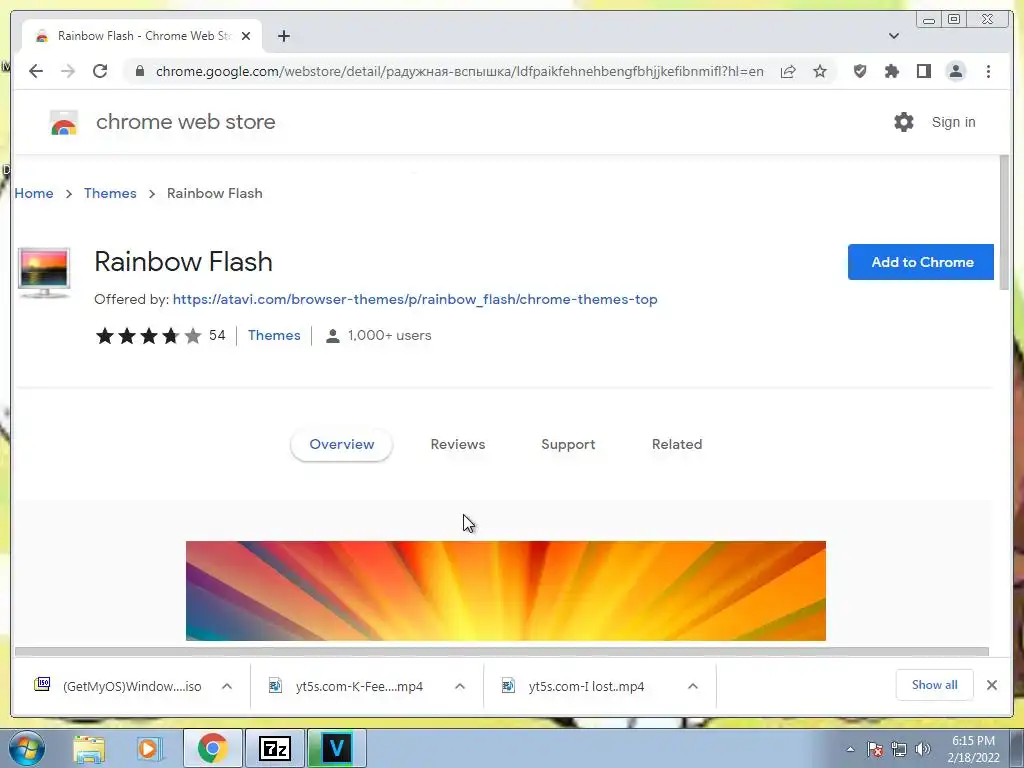1024x768 pixels.
Task: Click the taskbar clock and date
Action: click(x=973, y=749)
